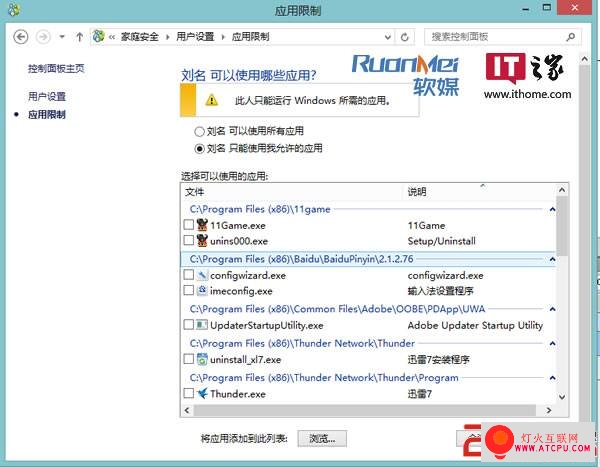The image size is (600, 467).
Task: Click the search magnifier icon
Action: click(571, 37)
